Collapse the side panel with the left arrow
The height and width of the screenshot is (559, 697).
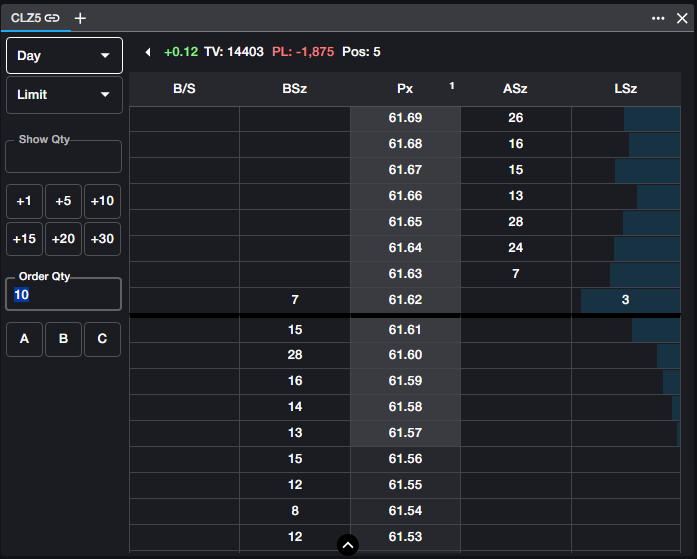pyautogui.click(x=148, y=52)
